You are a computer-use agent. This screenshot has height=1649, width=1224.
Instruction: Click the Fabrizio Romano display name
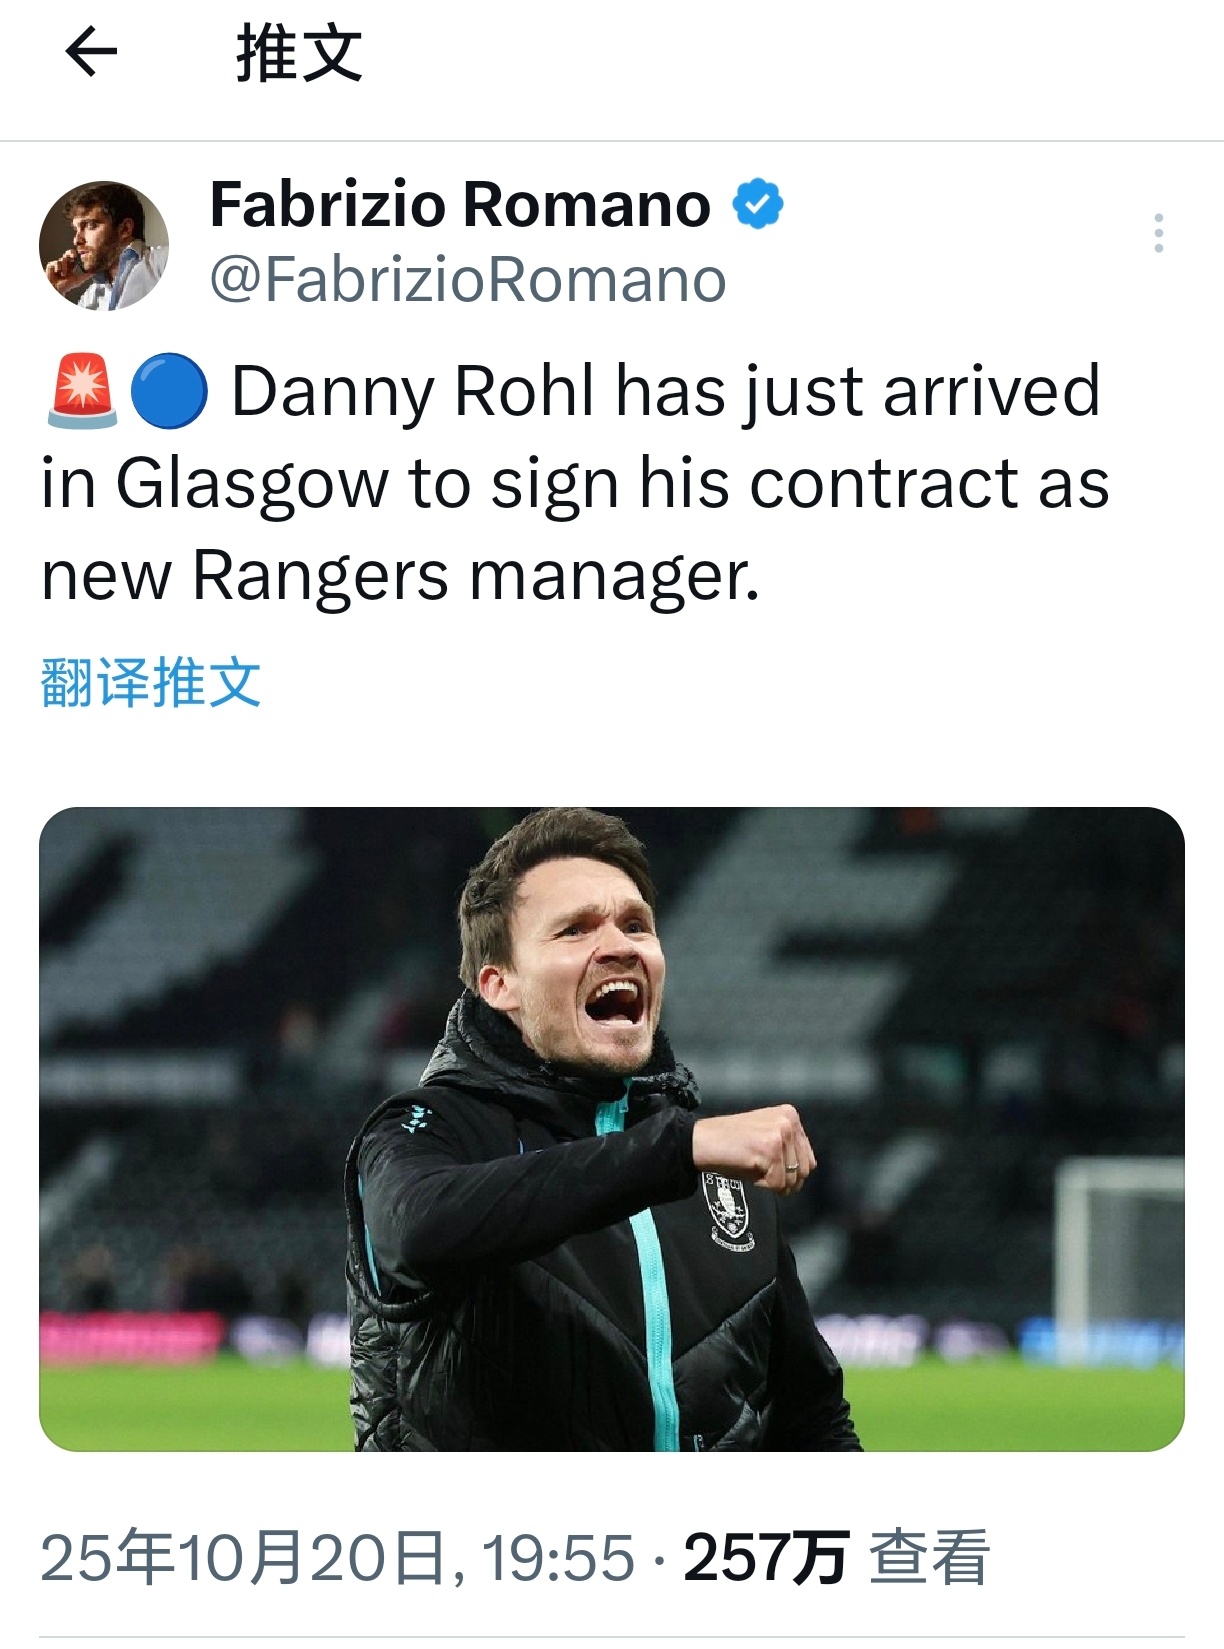(x=460, y=204)
